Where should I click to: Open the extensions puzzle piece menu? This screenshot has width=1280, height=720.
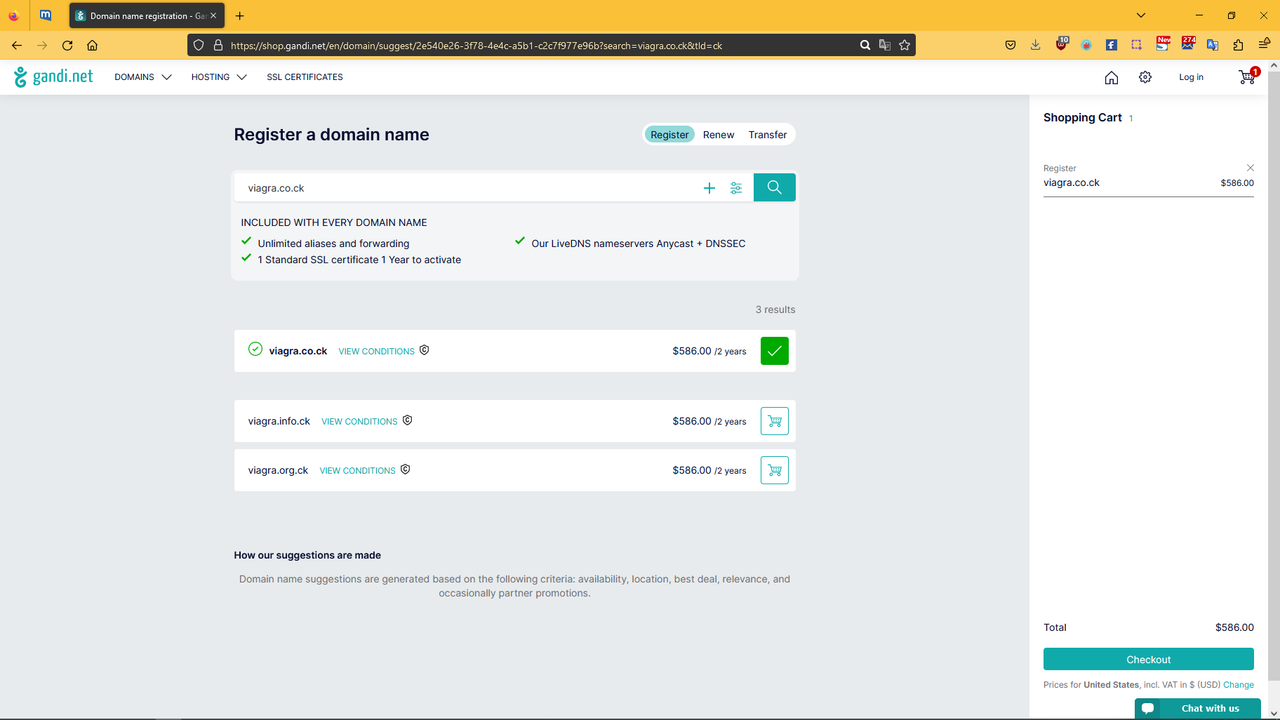(x=1238, y=45)
